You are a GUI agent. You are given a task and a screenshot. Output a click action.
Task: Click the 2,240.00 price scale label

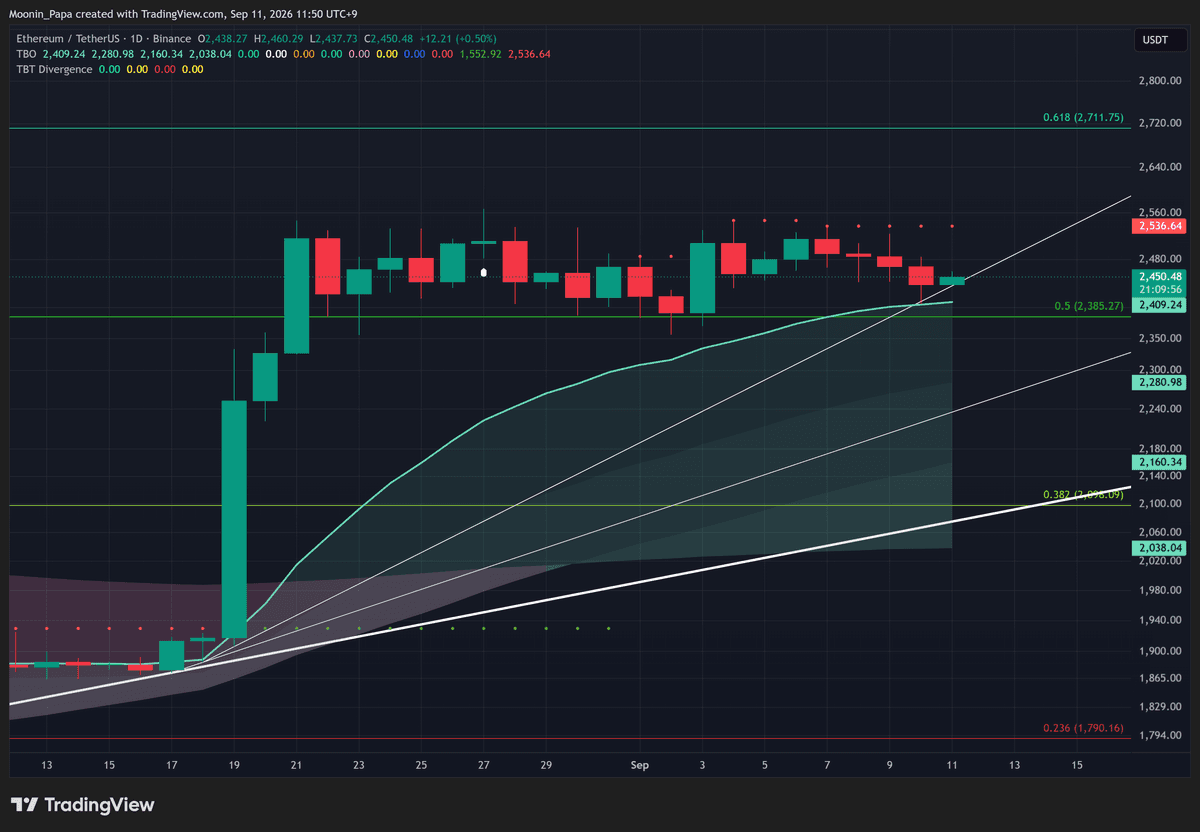[1159, 409]
